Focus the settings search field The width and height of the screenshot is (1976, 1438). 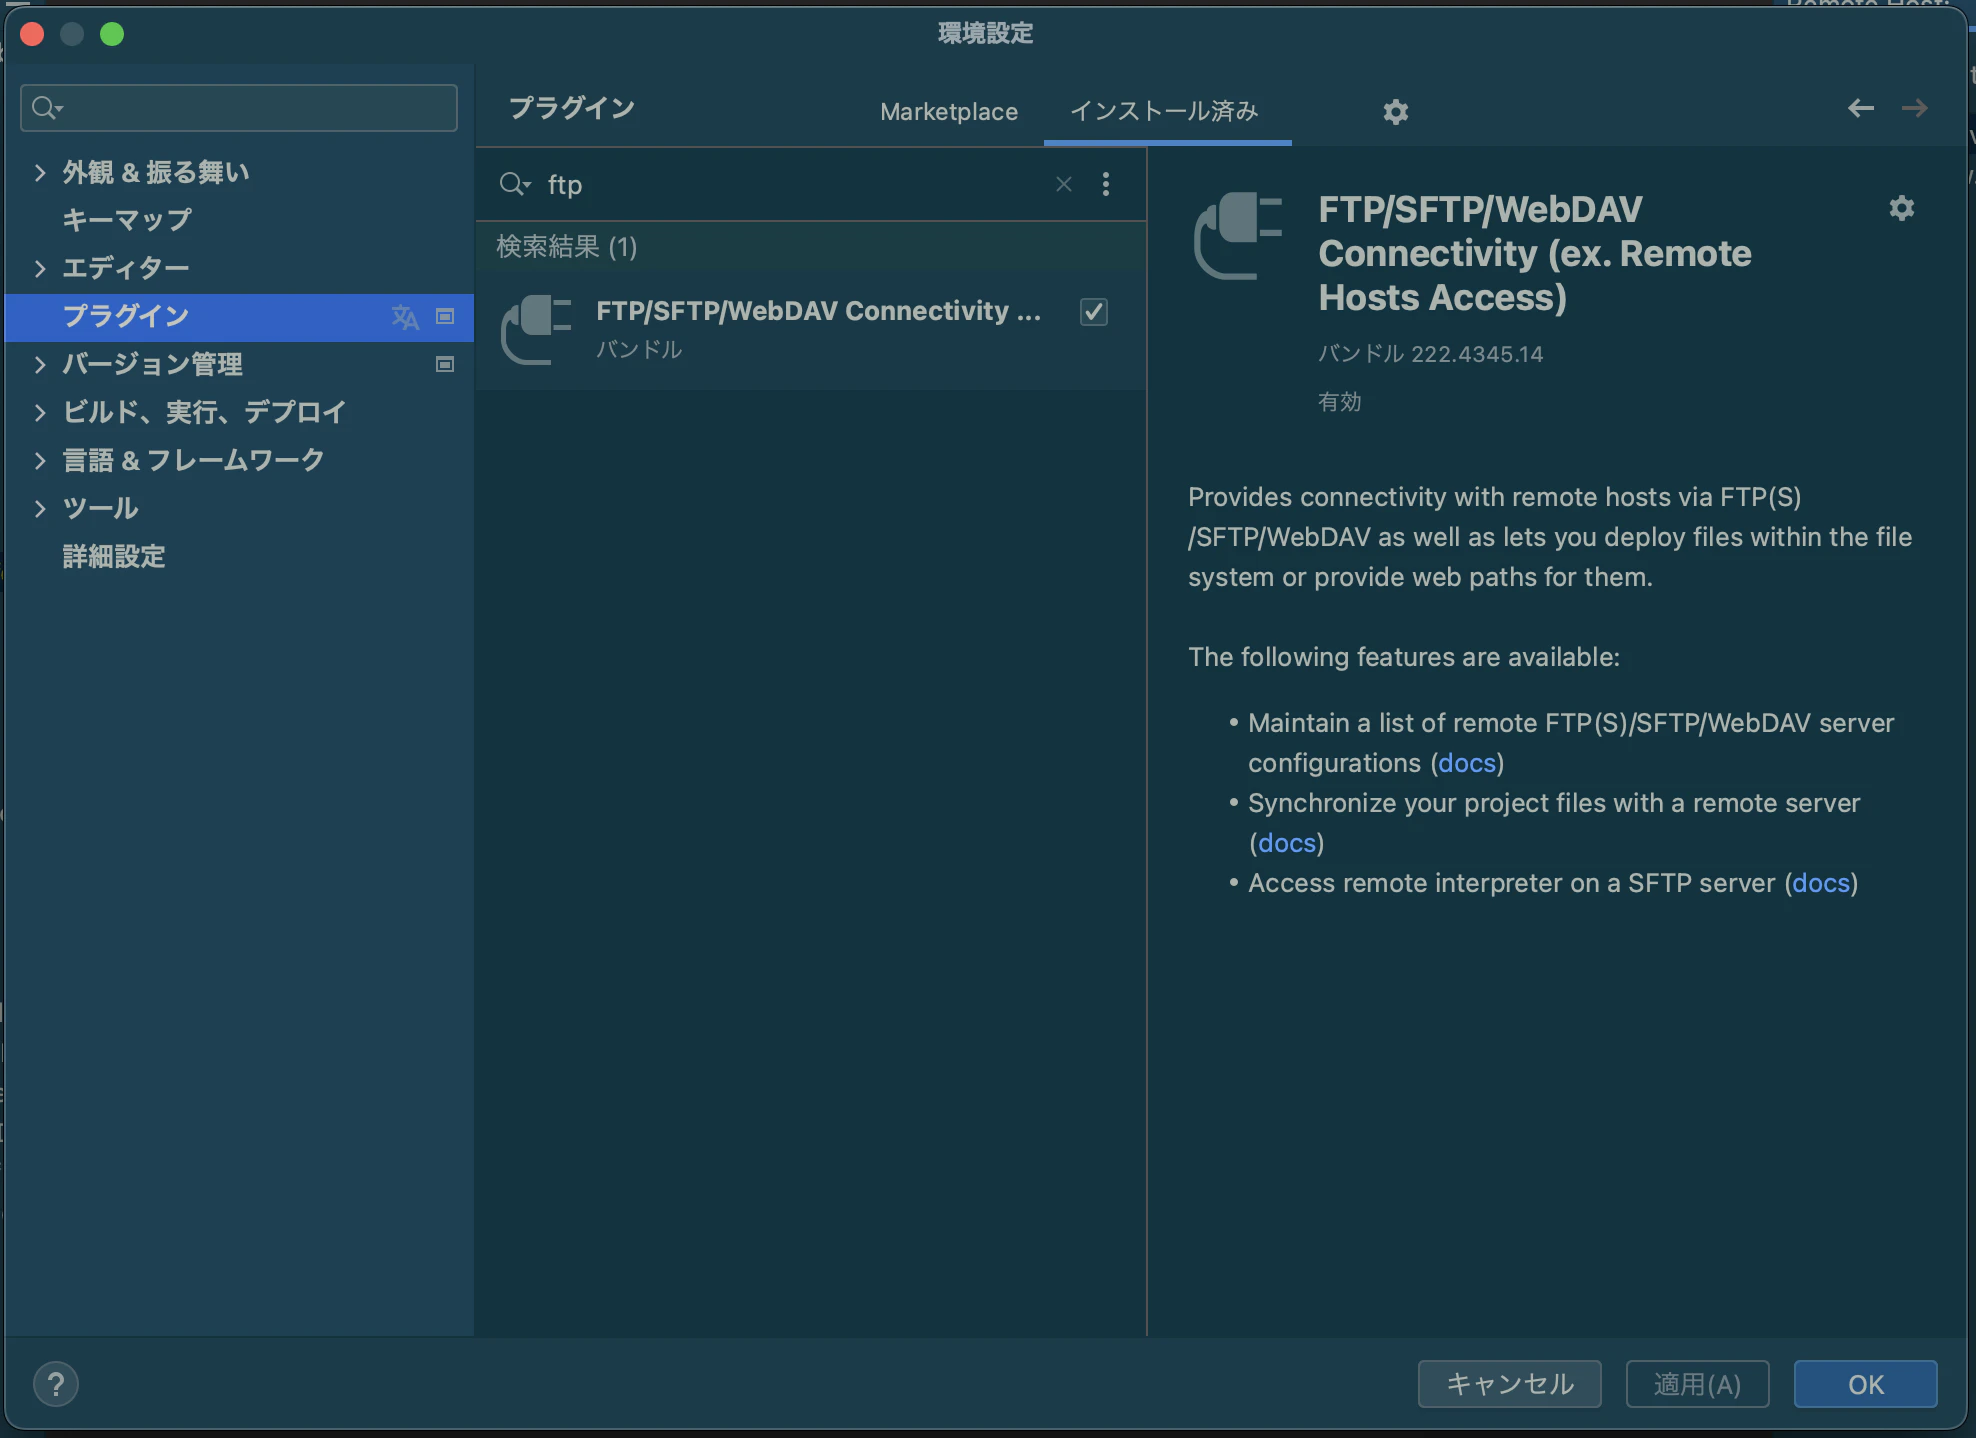tap(239, 107)
